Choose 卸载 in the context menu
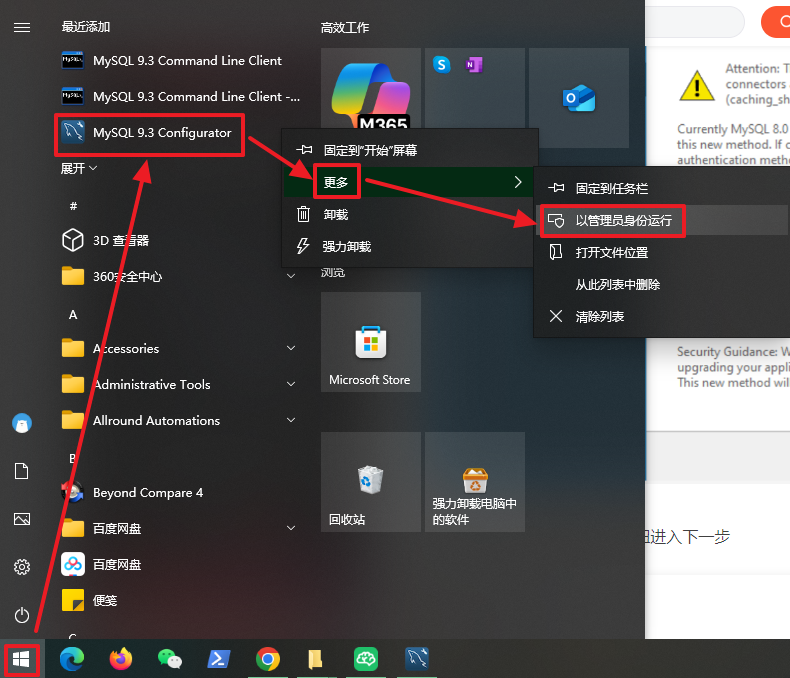The image size is (790, 678). point(409,215)
